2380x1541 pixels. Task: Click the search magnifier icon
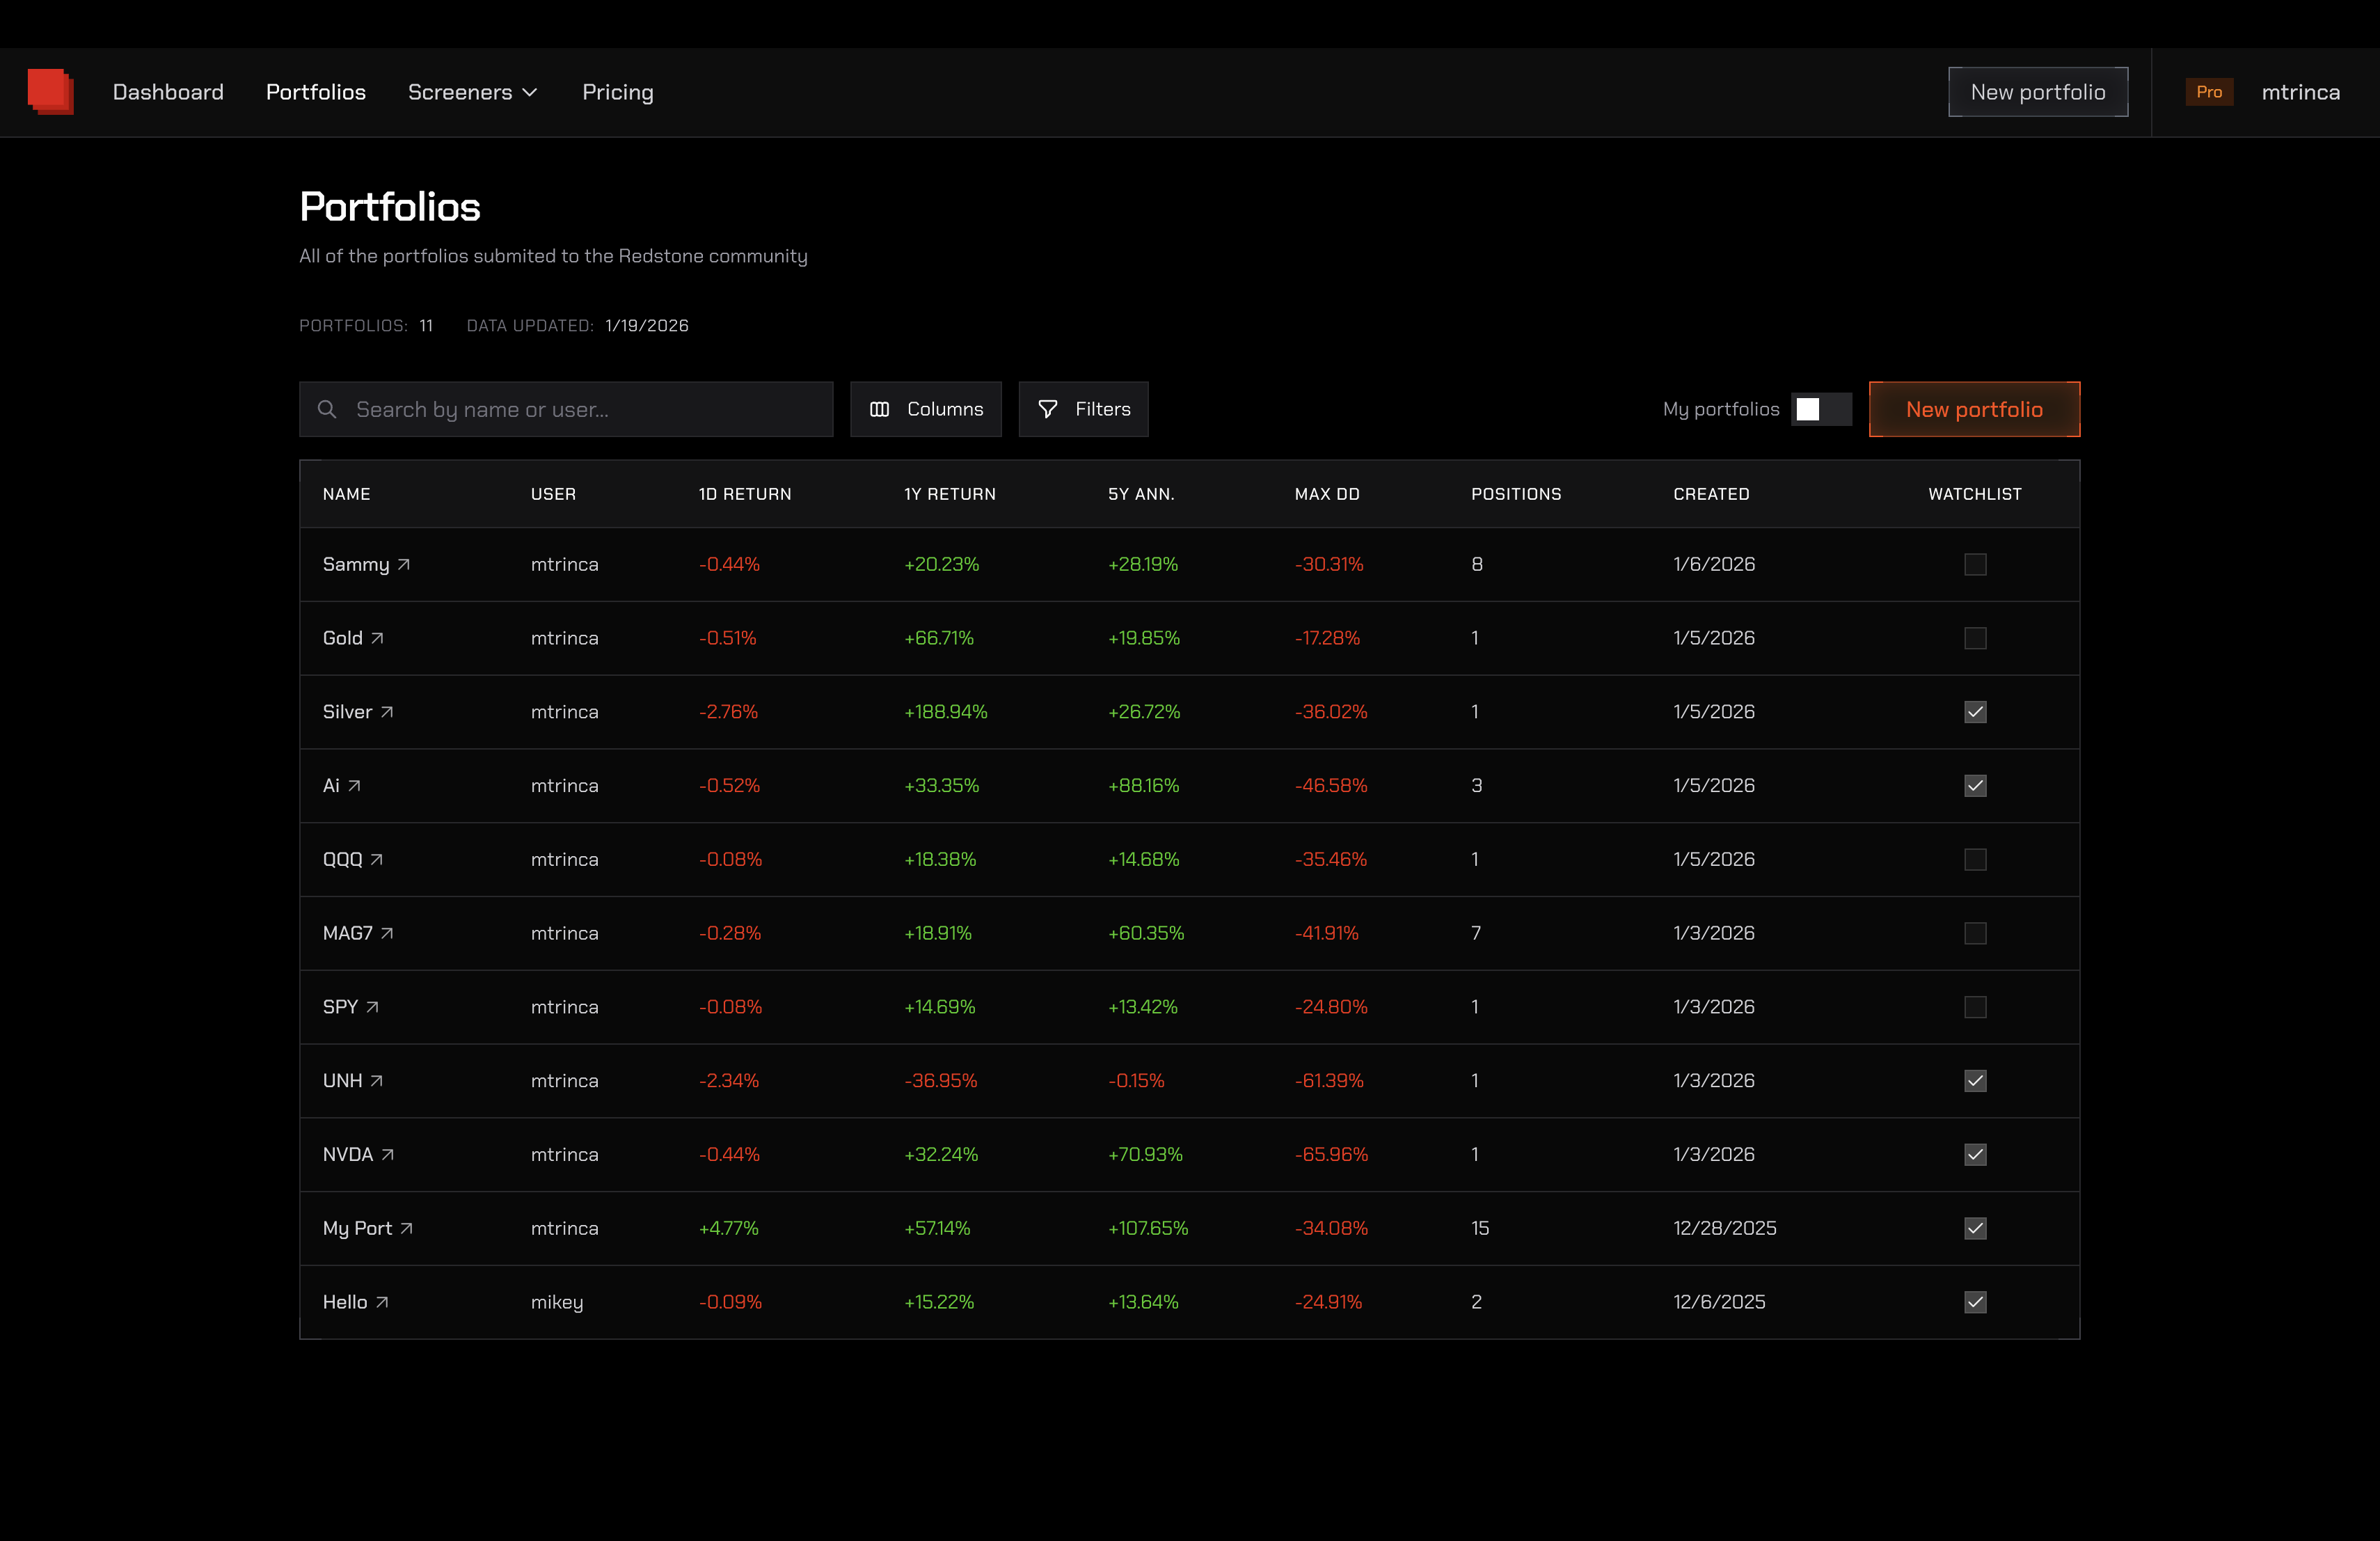click(327, 409)
